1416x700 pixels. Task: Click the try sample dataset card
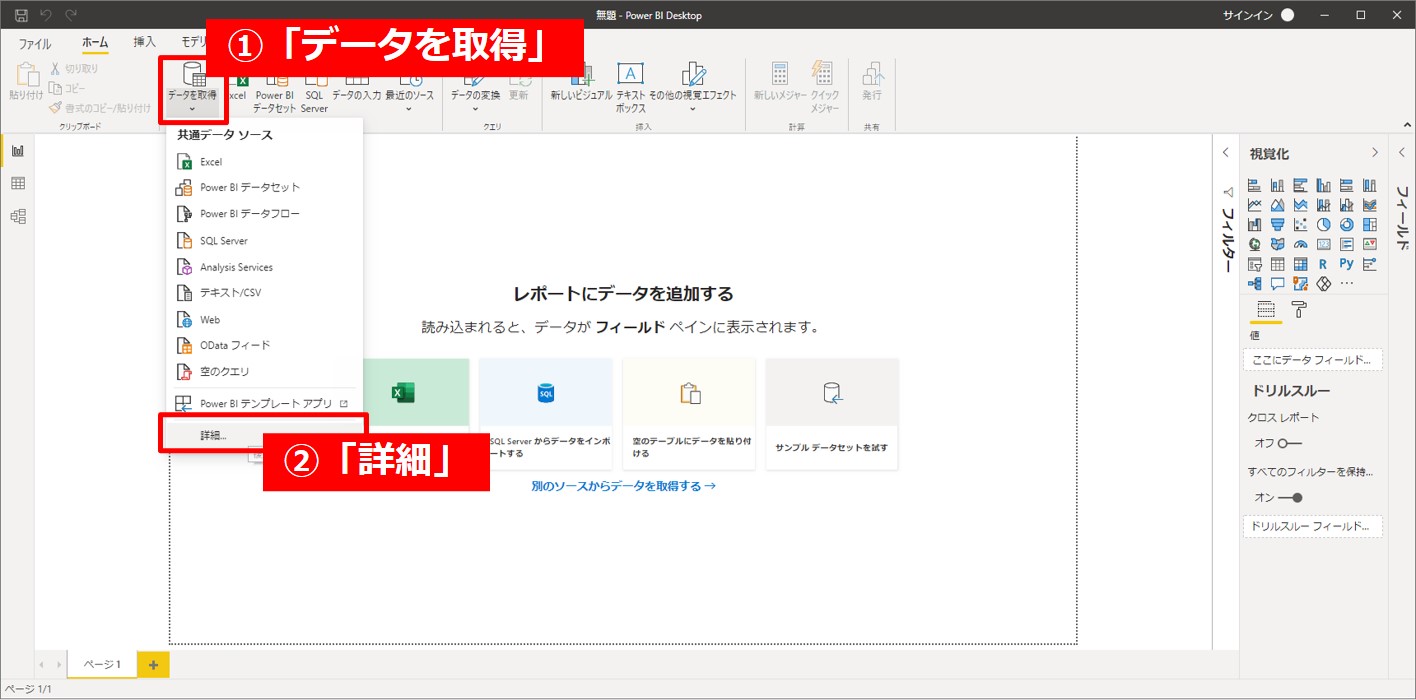831,414
